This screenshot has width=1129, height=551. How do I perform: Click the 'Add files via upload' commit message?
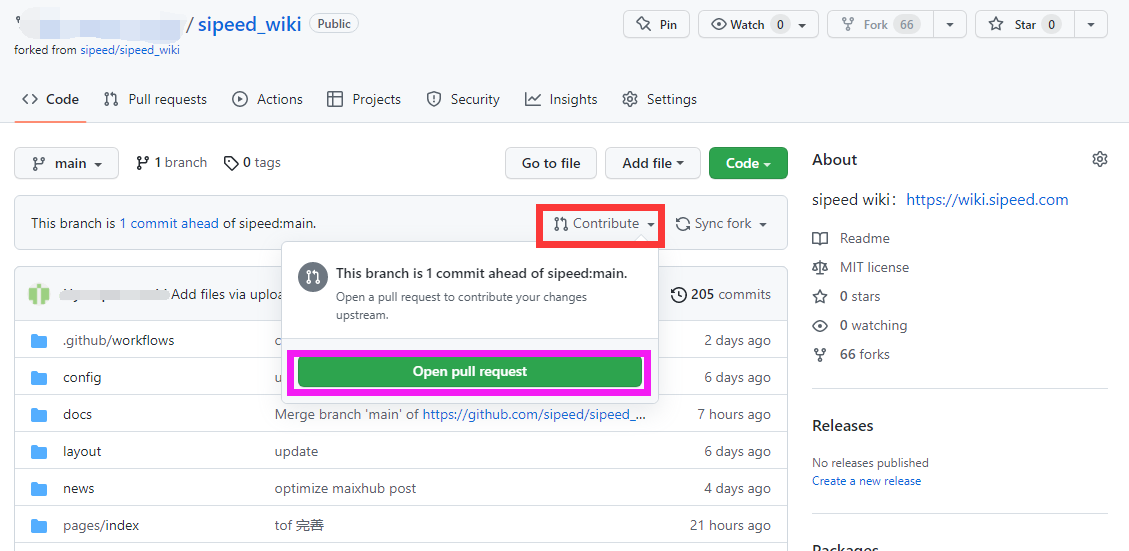coord(226,294)
